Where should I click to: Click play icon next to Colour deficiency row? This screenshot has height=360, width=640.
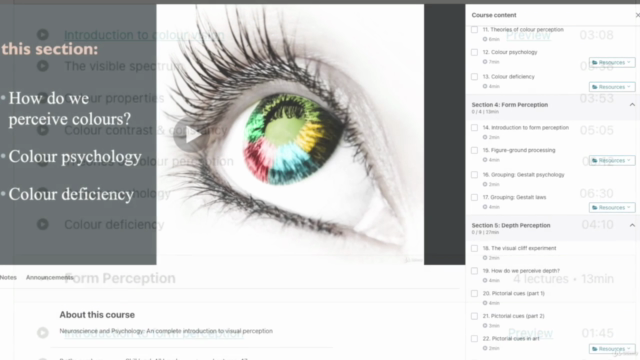click(43, 224)
